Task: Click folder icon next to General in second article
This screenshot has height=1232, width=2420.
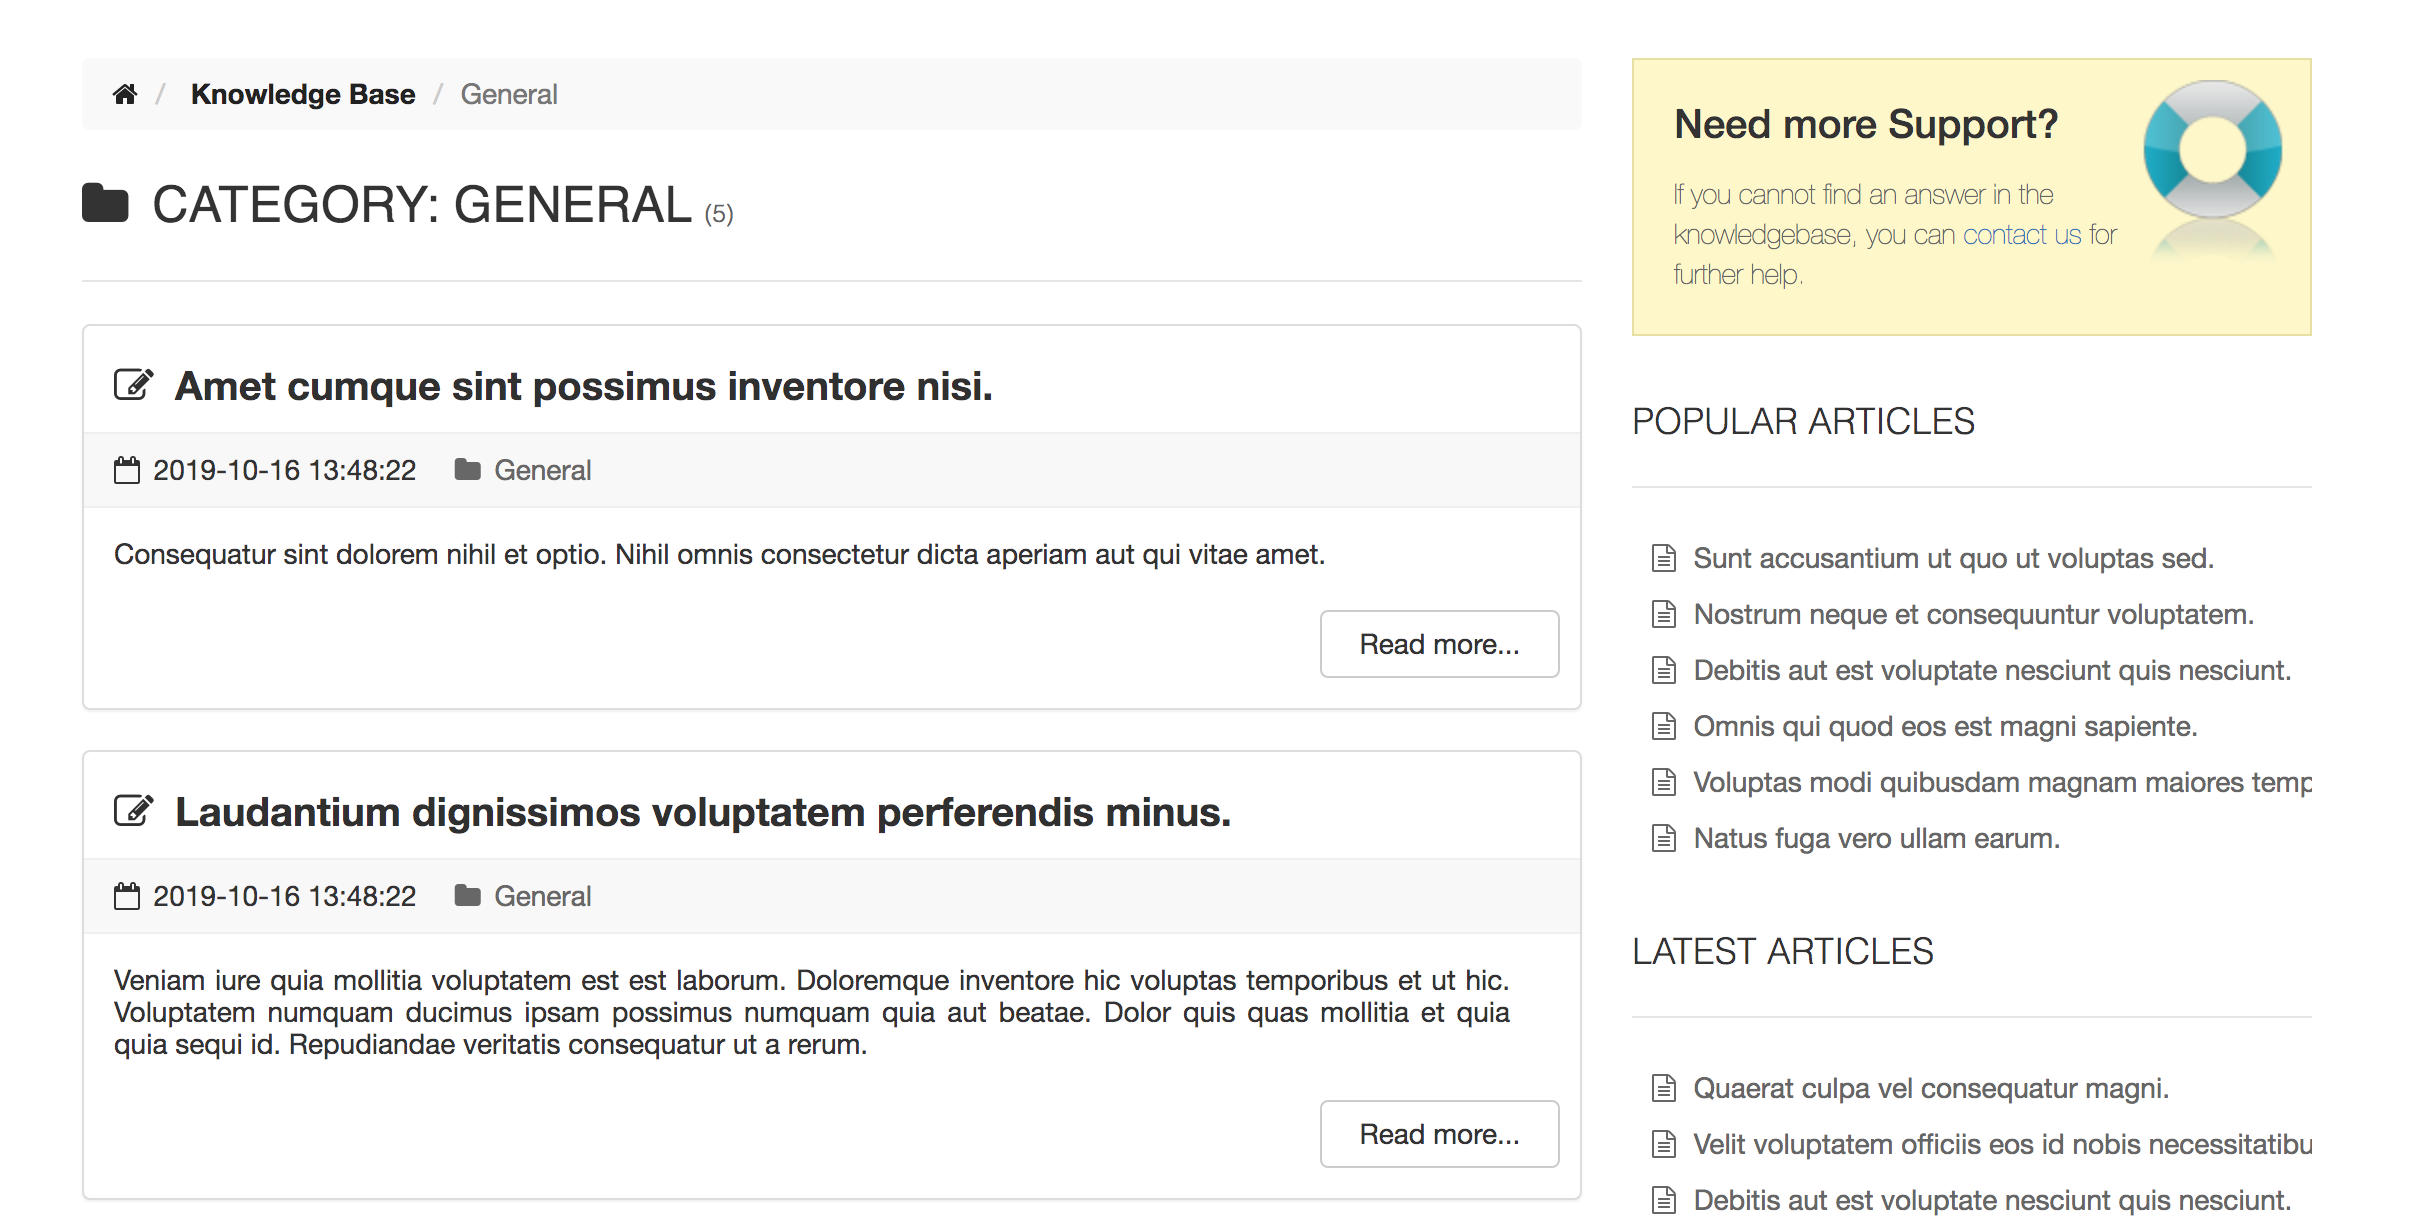Action: [467, 895]
